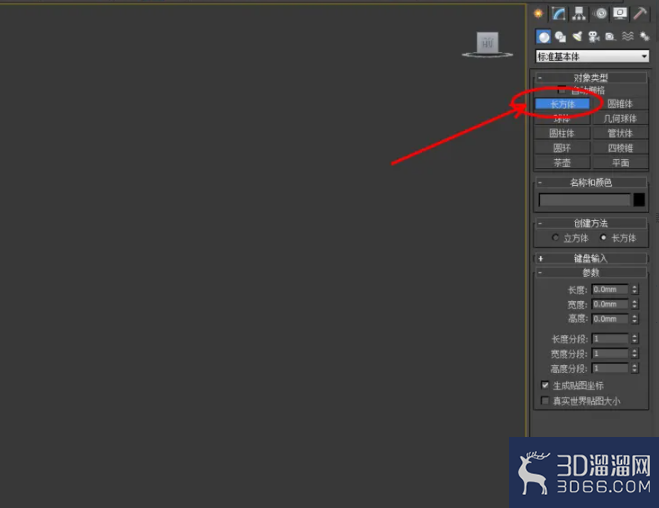659x508 pixels.
Task: Click the 圆锥体 object button
Action: tap(620, 104)
